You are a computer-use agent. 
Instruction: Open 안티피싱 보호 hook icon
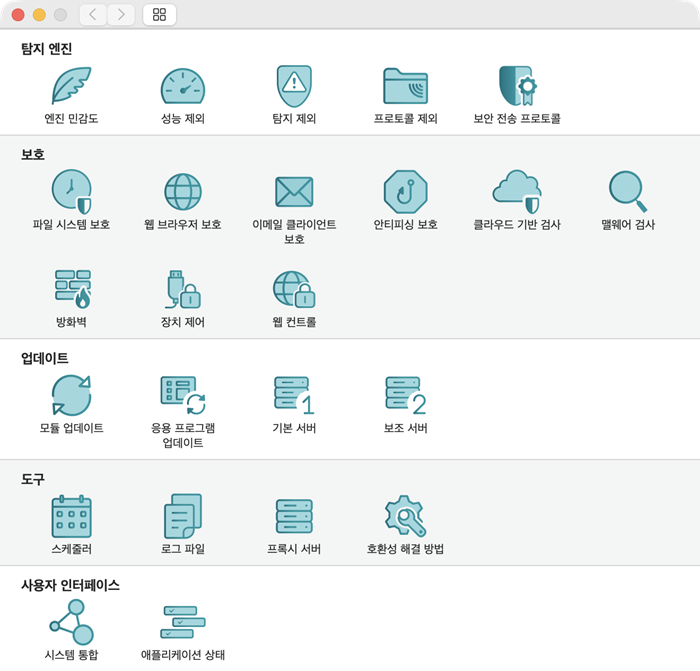coord(405,192)
